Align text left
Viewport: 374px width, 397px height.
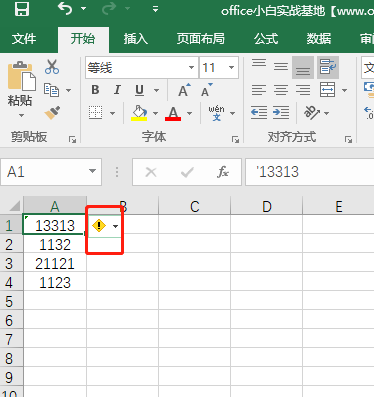click(x=259, y=90)
